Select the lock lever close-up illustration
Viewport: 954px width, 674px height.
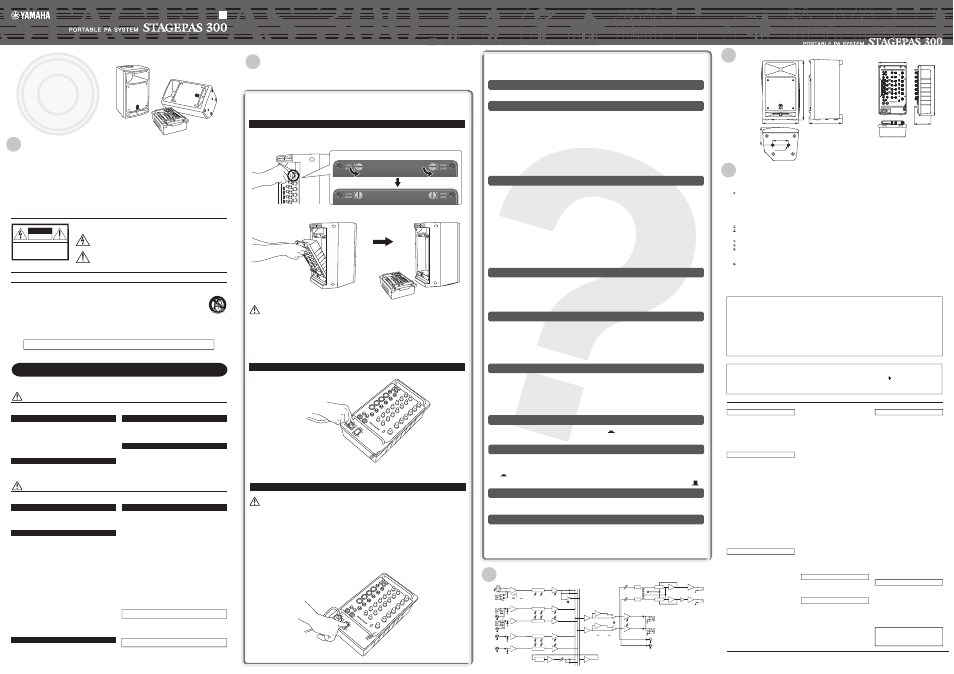coord(395,177)
